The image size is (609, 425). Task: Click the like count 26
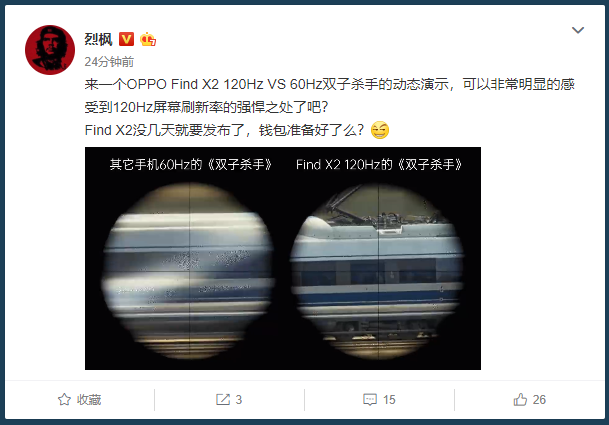click(x=539, y=400)
